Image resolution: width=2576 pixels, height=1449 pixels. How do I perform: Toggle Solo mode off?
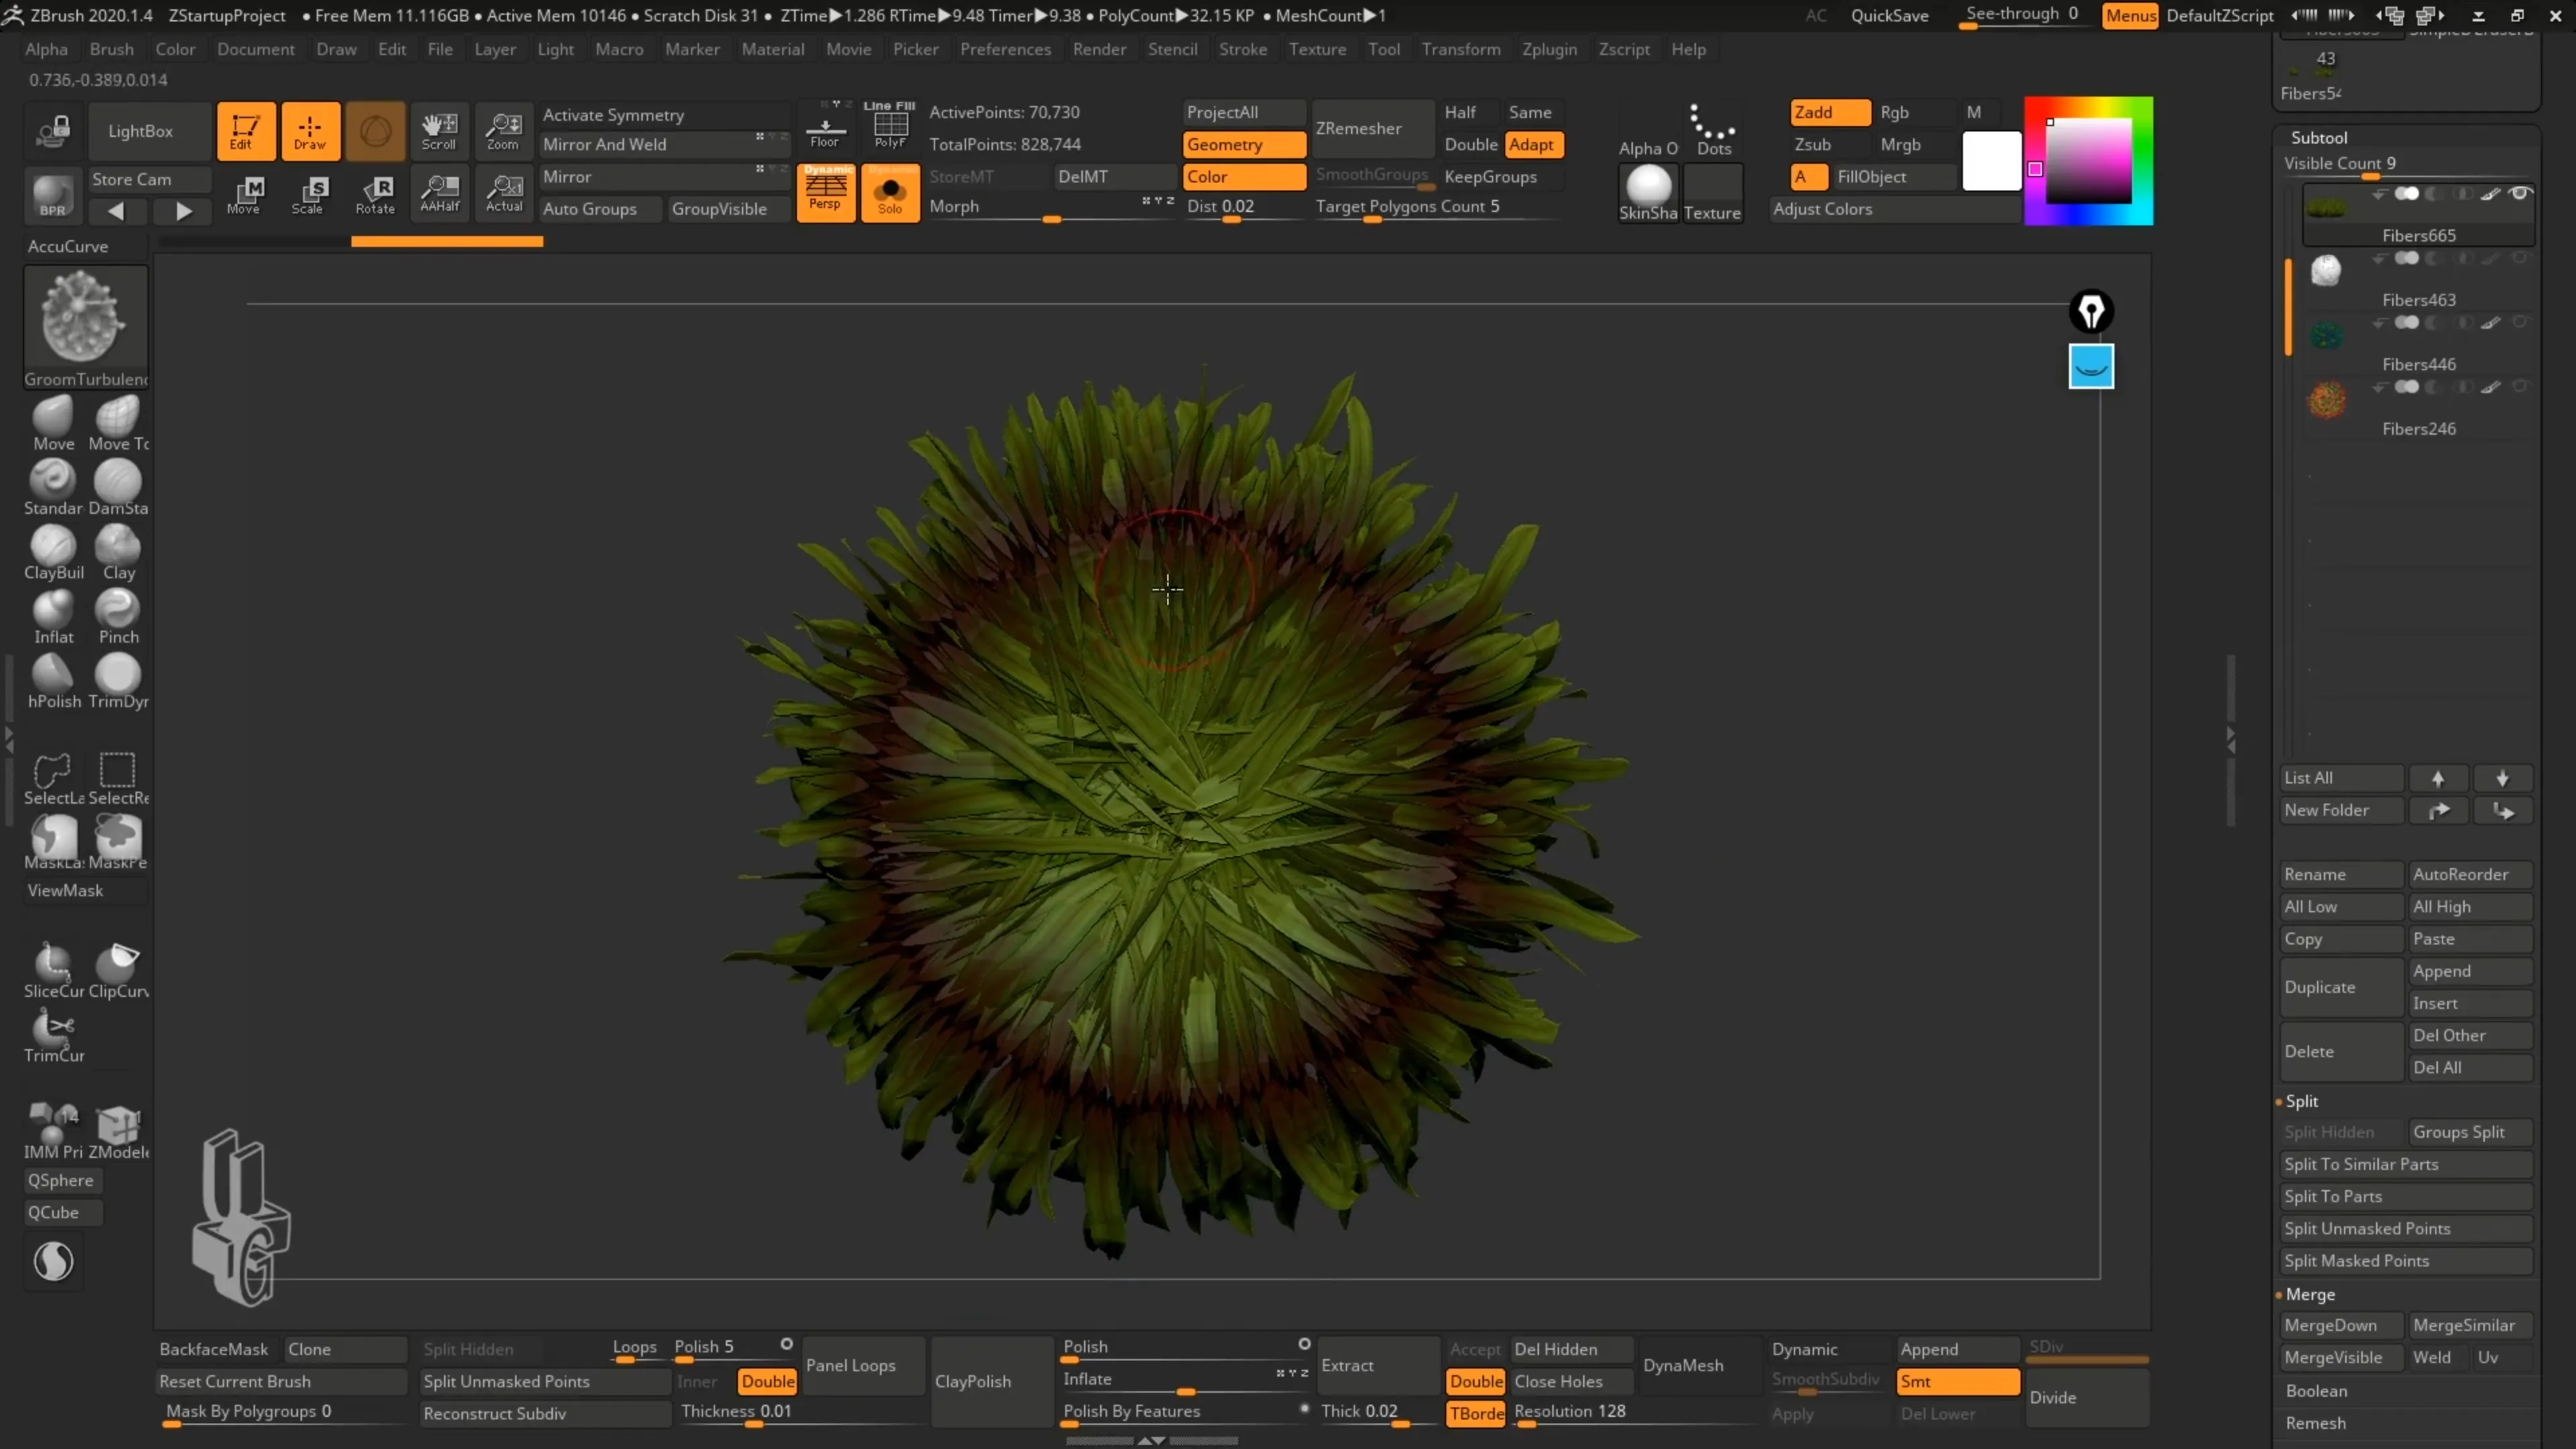tap(890, 194)
